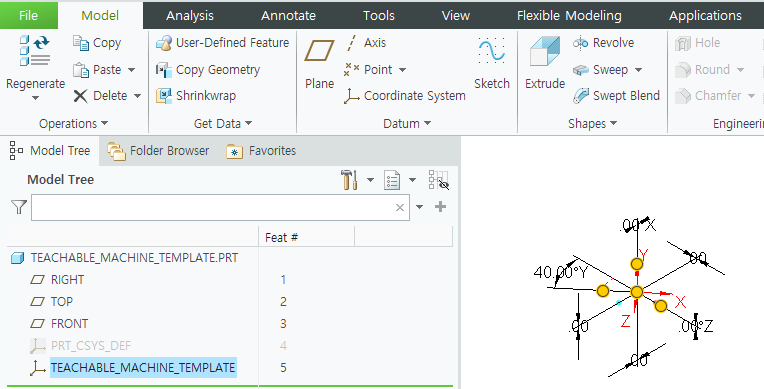Create a datum Point
The height and width of the screenshot is (389, 764).
[368, 70]
